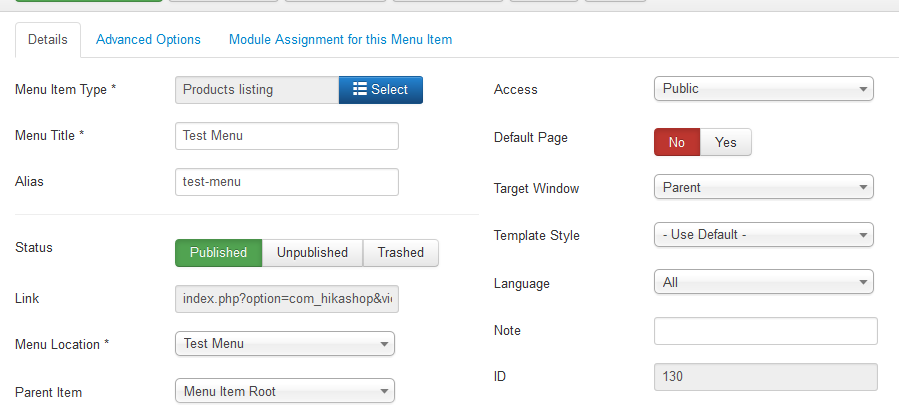Open the Advanced Options tab
This screenshot has height=414, width=899.
(x=148, y=40)
